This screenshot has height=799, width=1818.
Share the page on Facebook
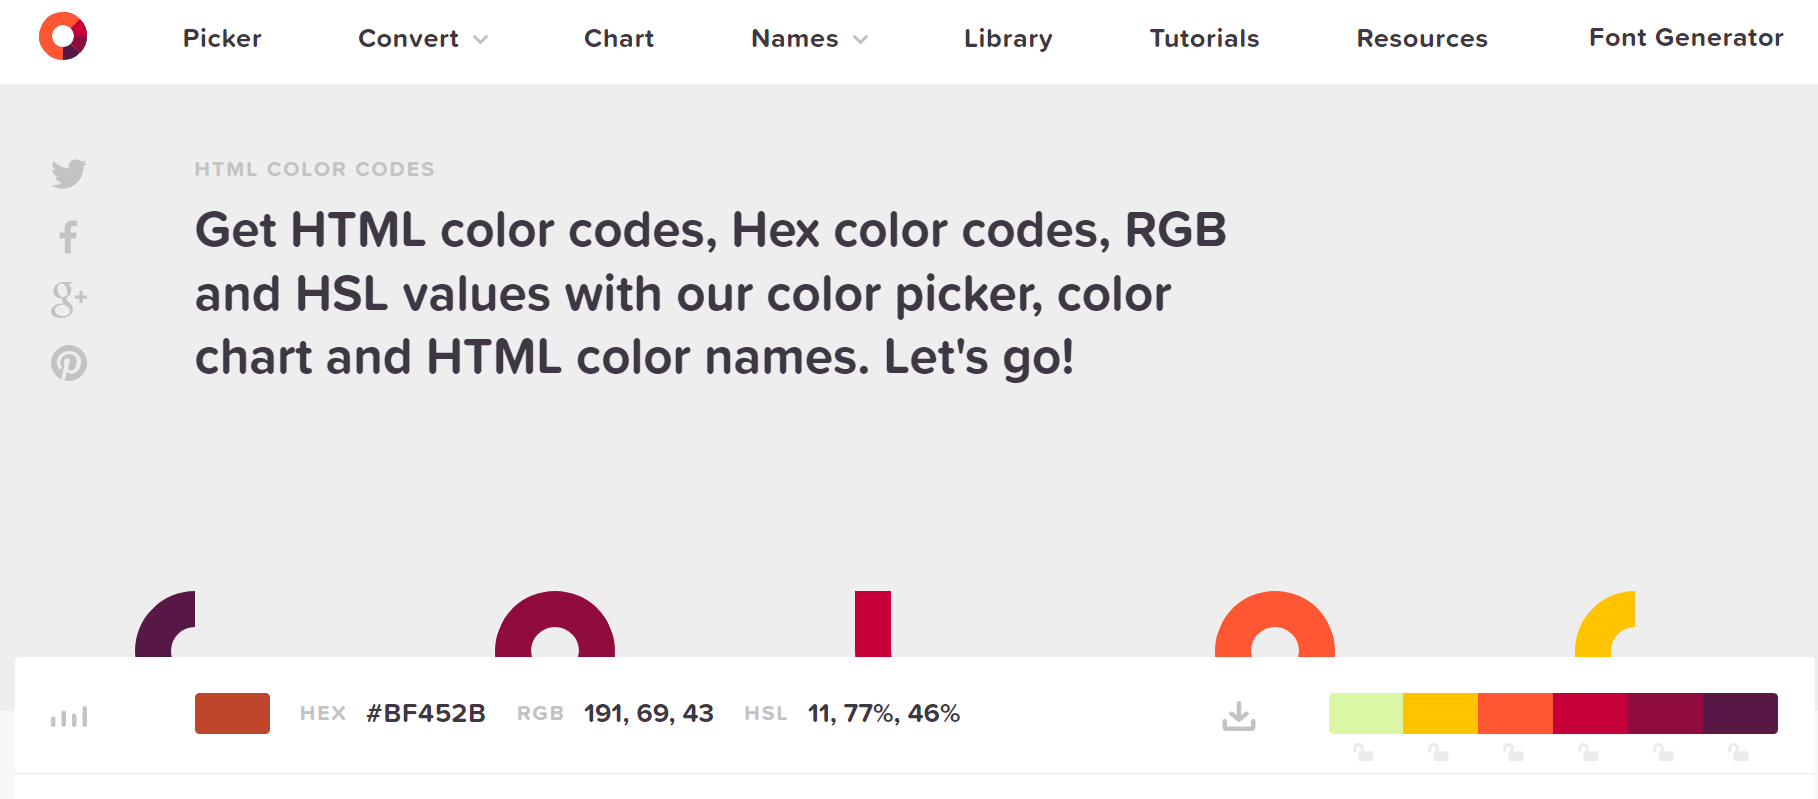point(68,237)
